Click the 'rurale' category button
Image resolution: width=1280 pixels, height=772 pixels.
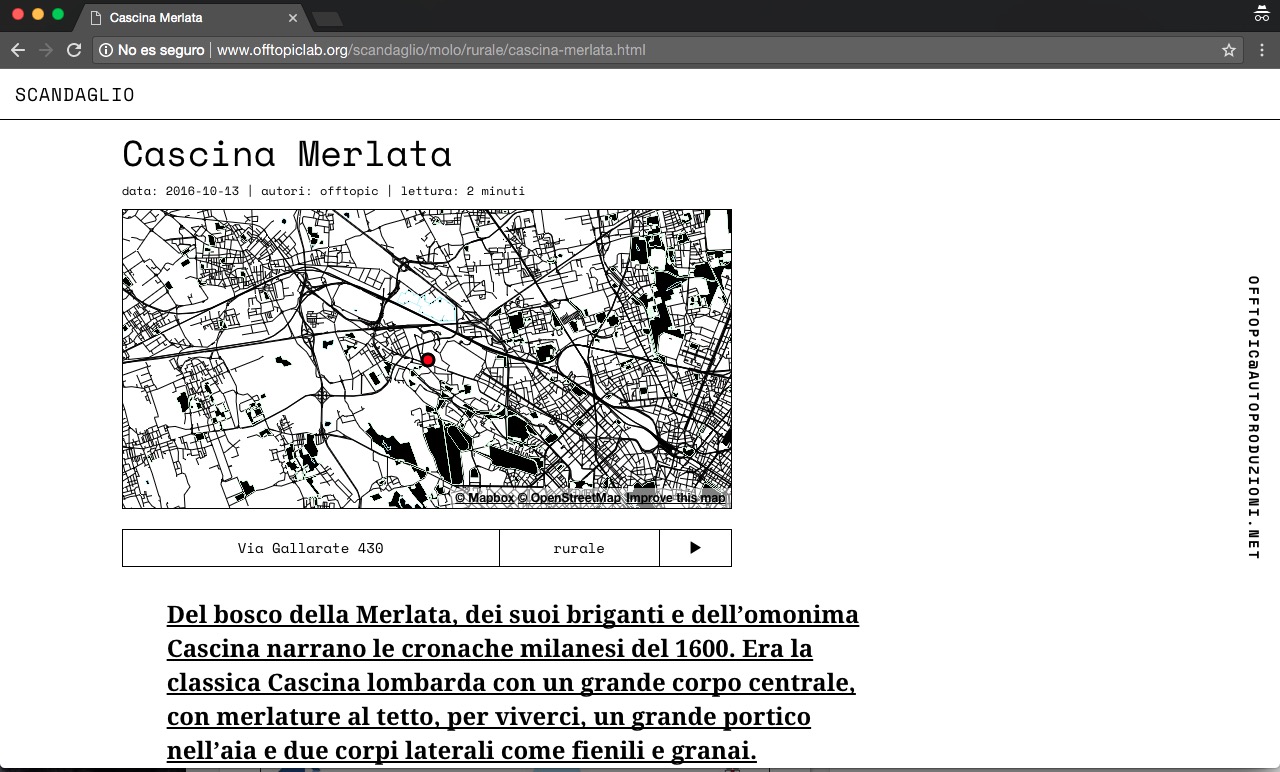[579, 548]
